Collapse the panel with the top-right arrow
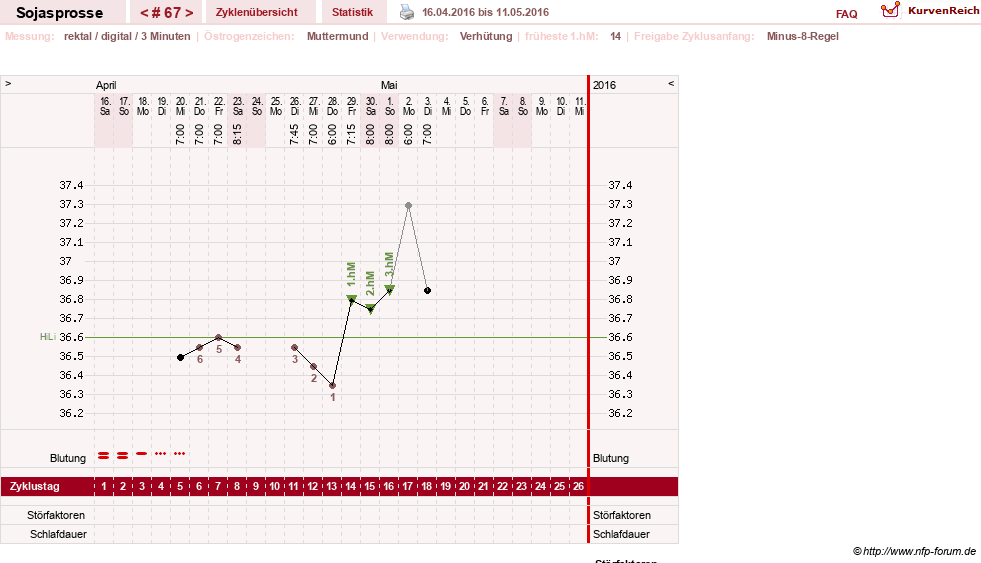 coord(671,83)
